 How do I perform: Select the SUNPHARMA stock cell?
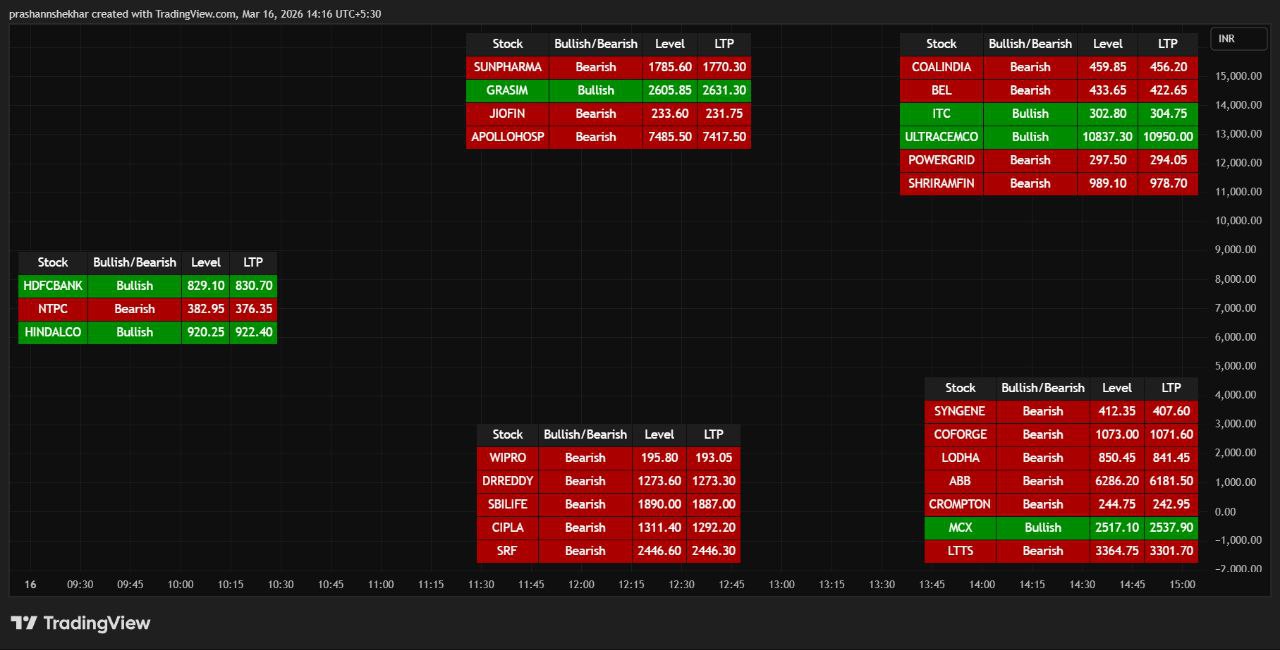508,67
